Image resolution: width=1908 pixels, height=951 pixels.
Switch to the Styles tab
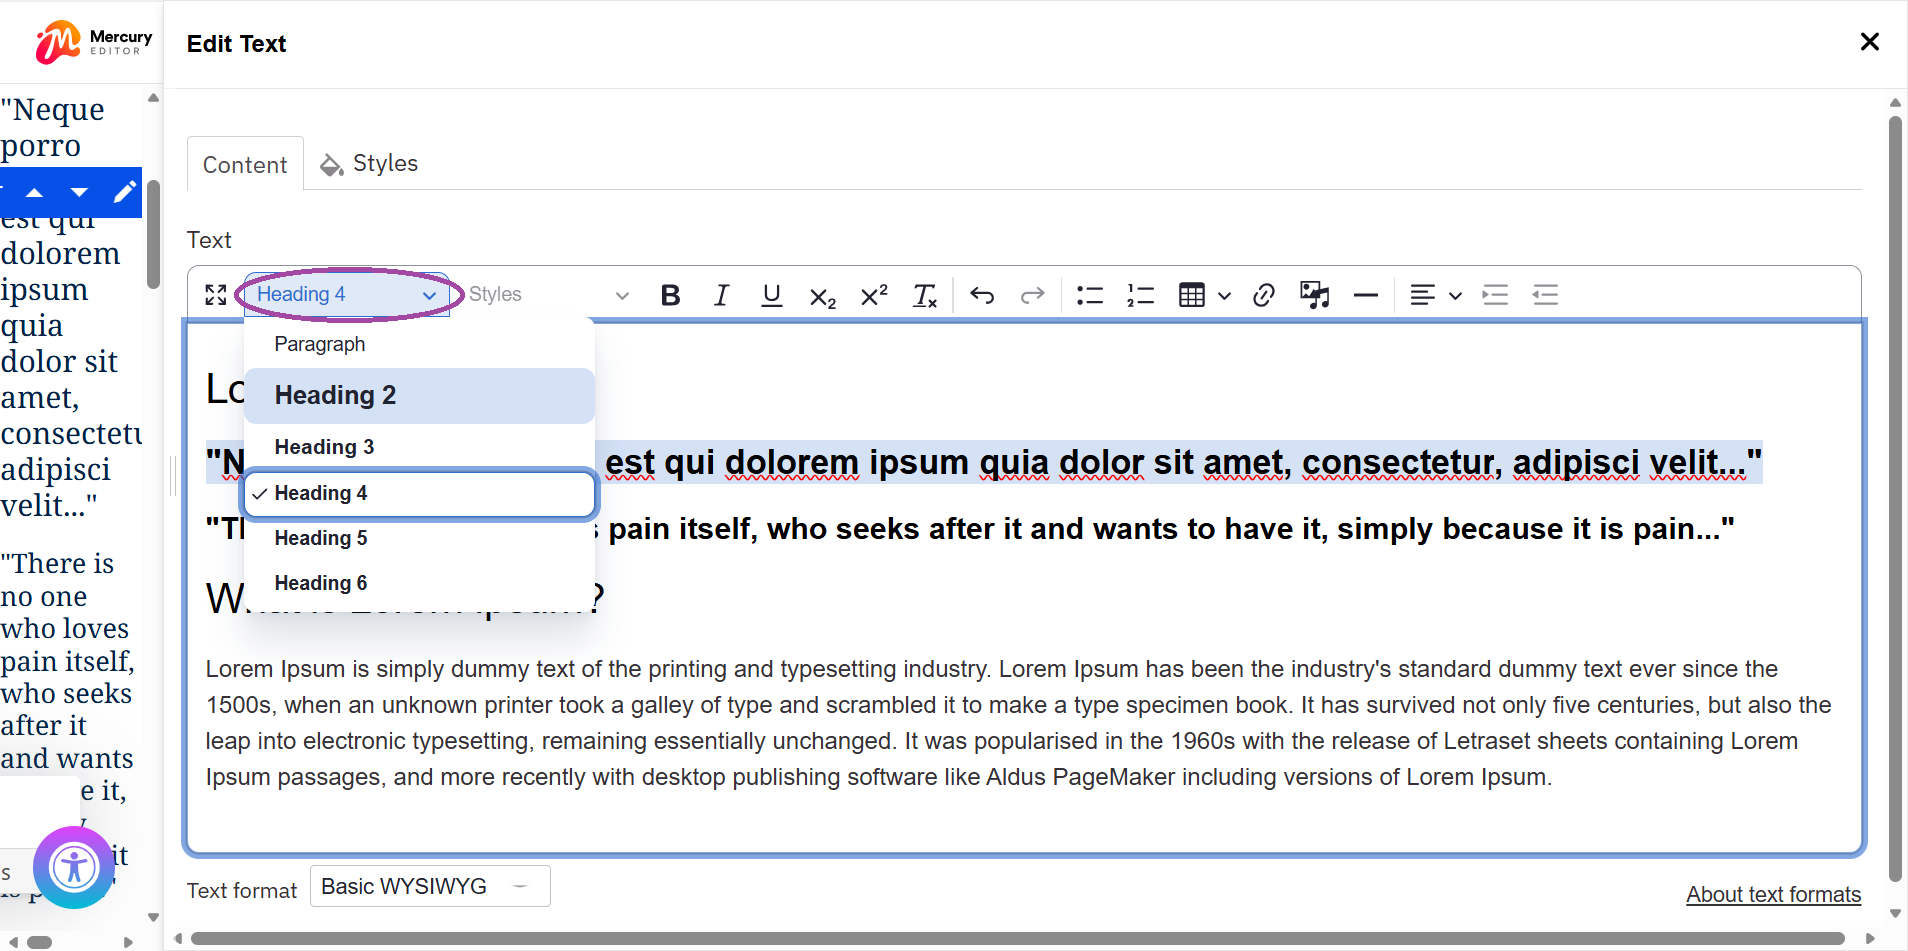(x=385, y=163)
